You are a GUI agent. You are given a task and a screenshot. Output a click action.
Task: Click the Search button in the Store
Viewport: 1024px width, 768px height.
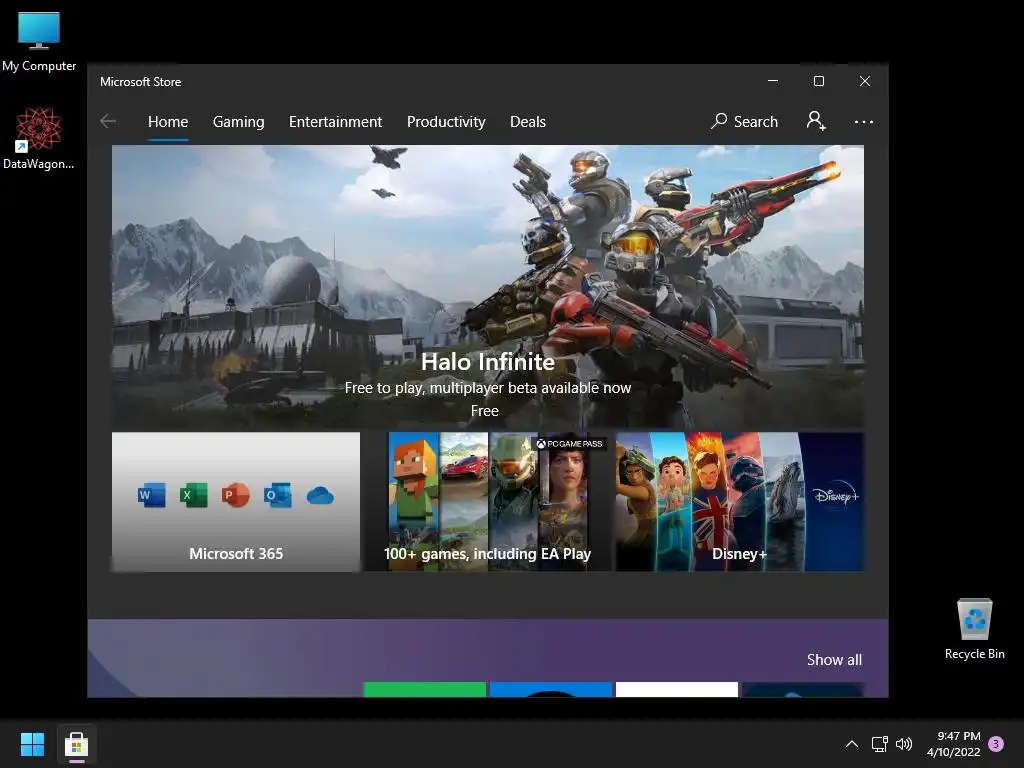[x=744, y=121]
